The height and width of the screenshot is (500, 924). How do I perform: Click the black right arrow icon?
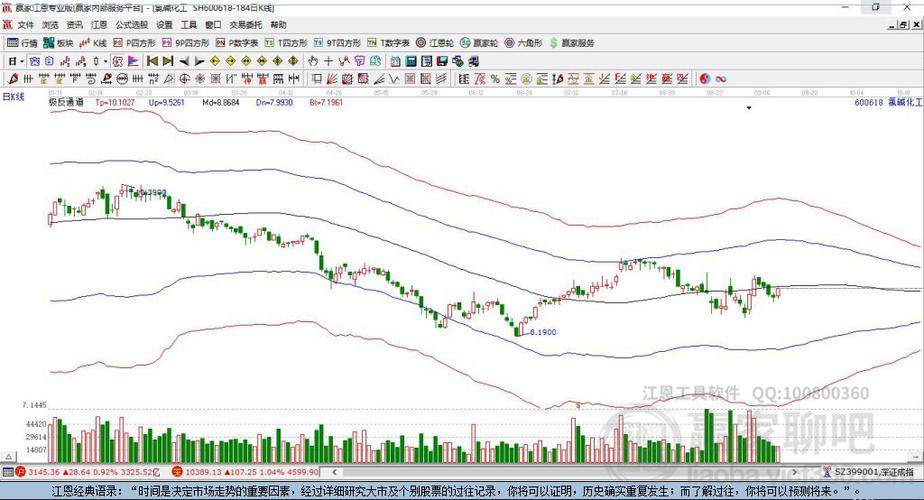click(199, 61)
